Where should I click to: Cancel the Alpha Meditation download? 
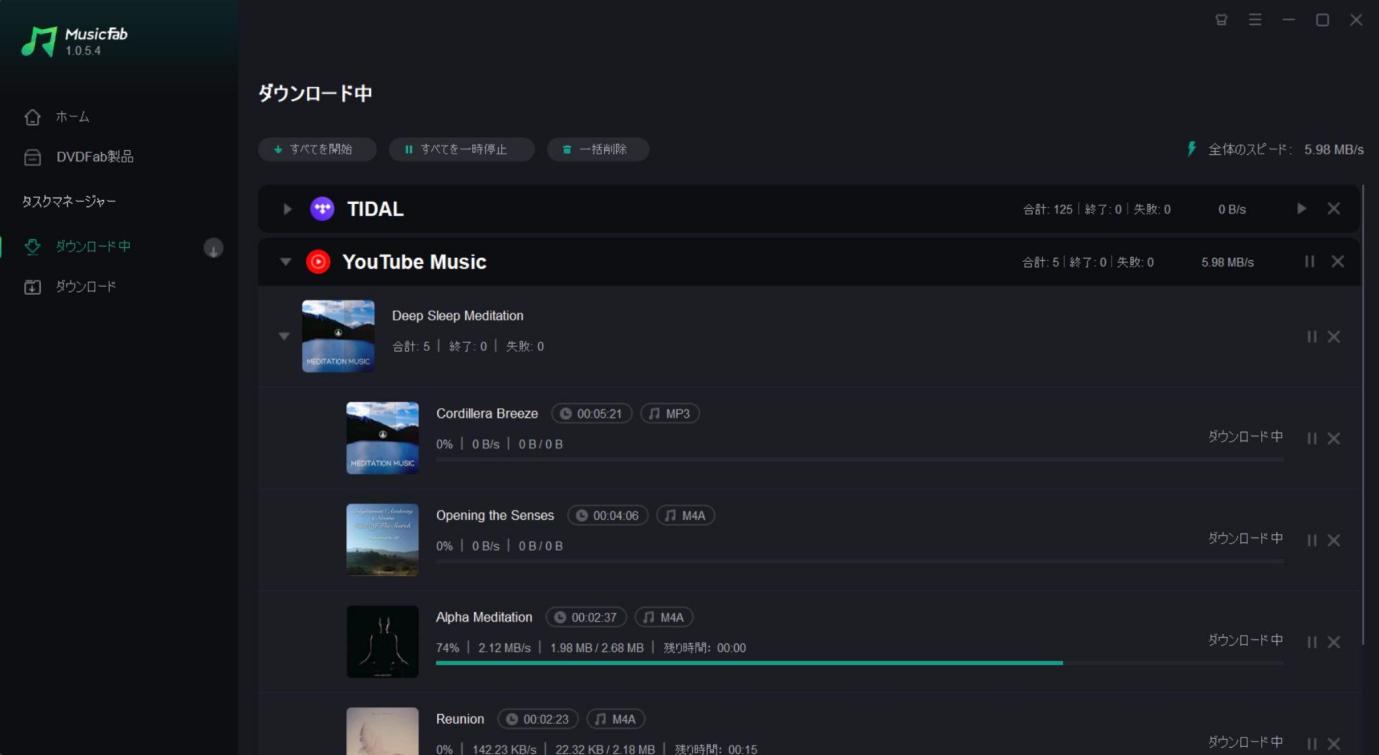(x=1334, y=643)
